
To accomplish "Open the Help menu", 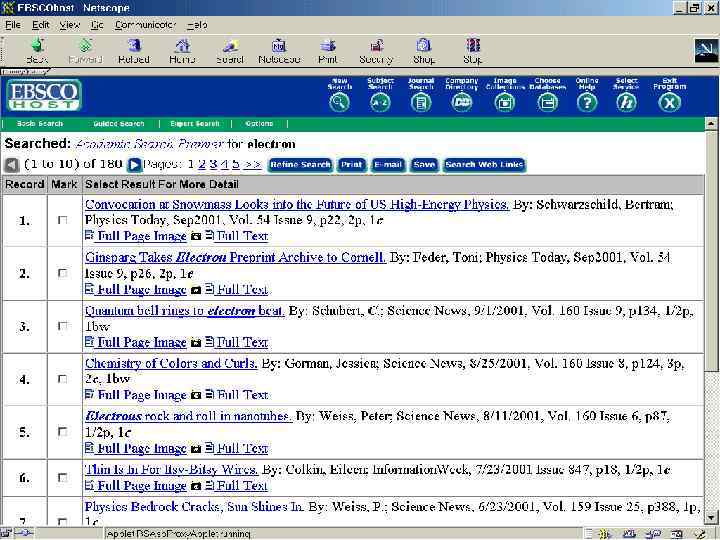I will [197, 25].
